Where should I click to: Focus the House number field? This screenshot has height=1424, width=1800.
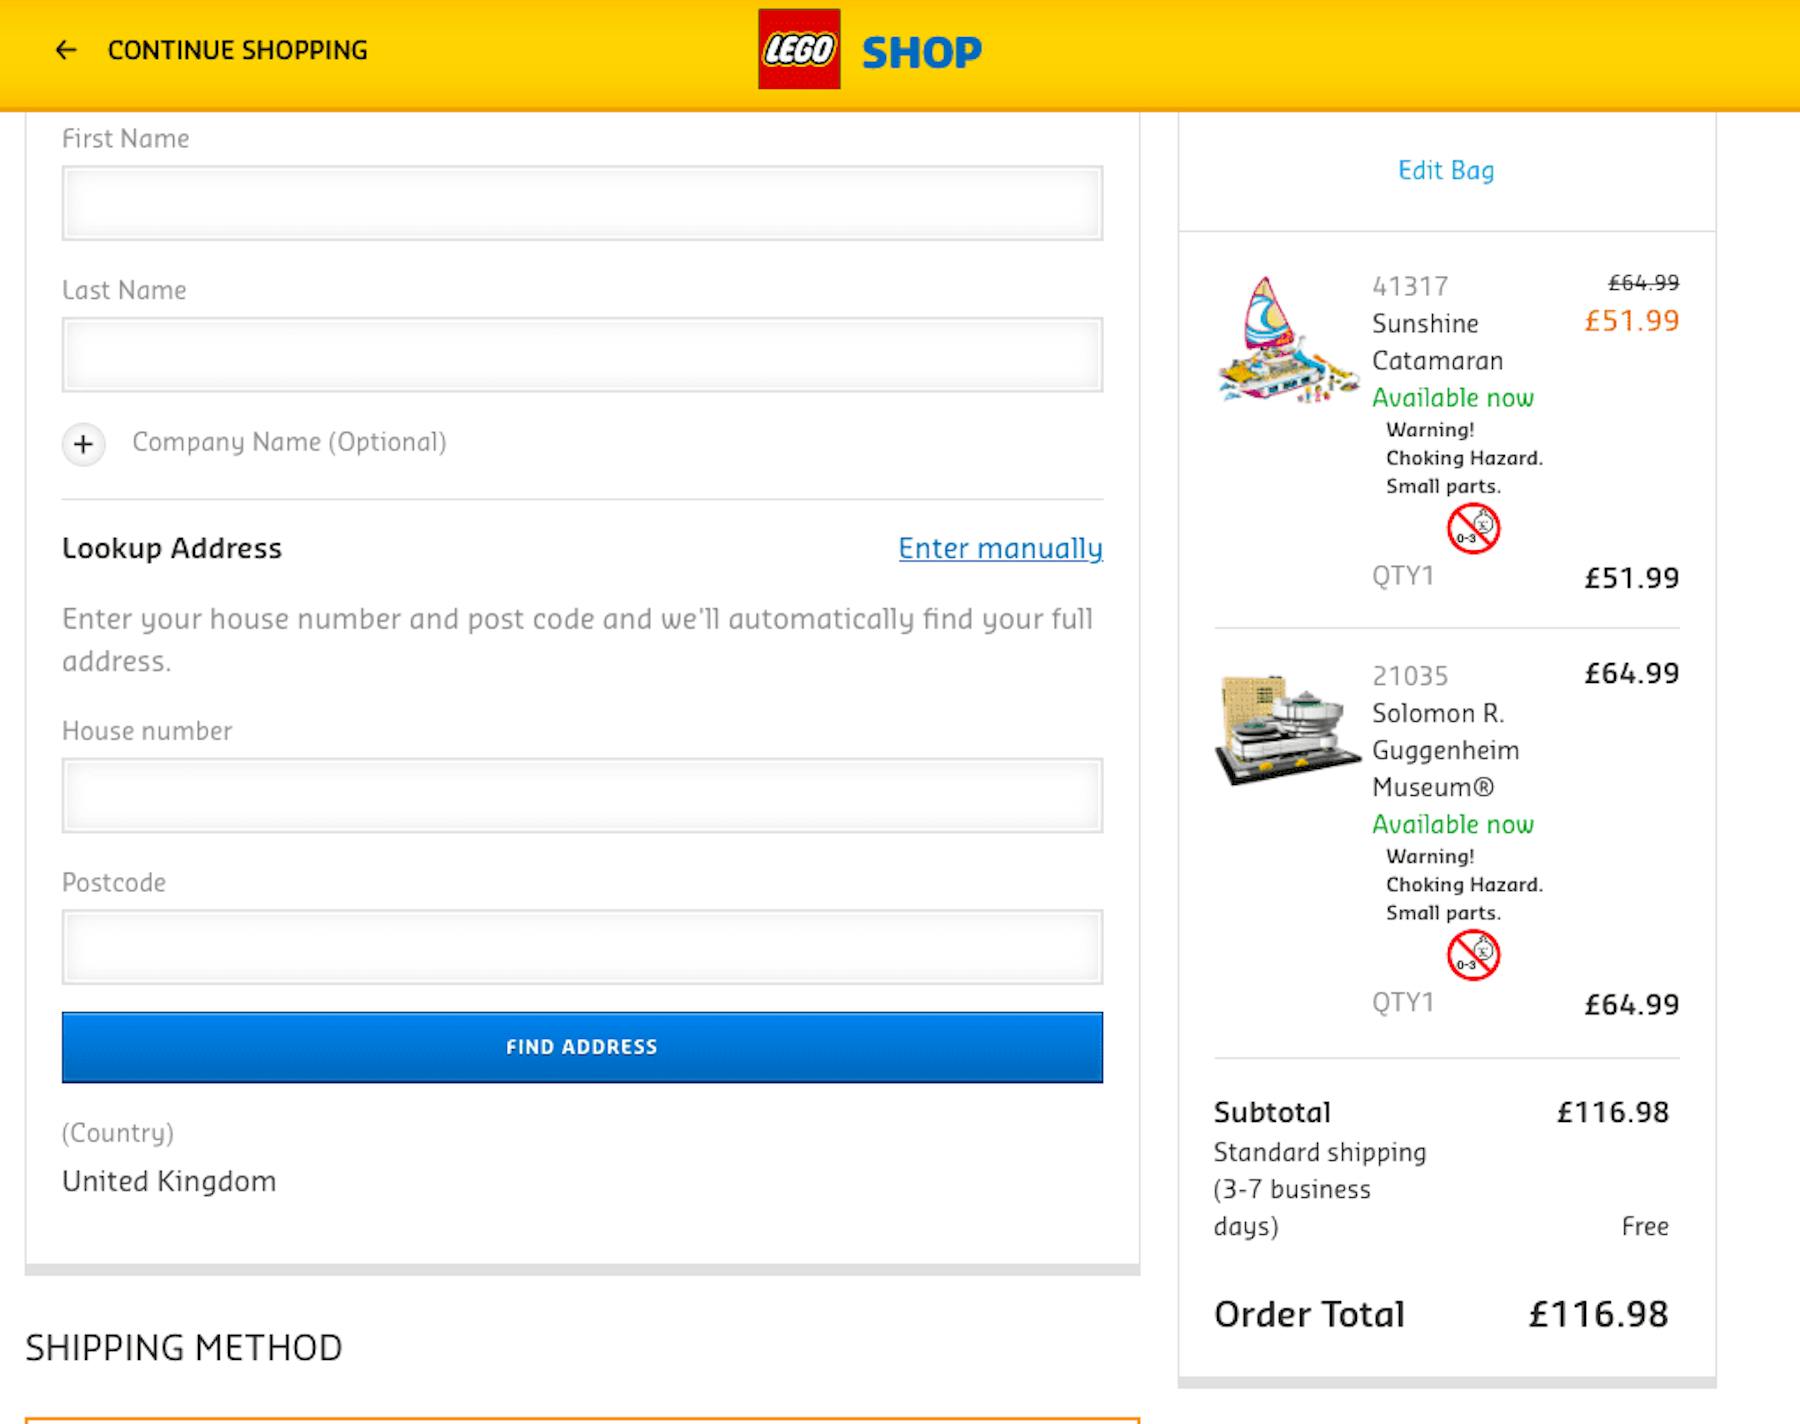pyautogui.click(x=582, y=795)
